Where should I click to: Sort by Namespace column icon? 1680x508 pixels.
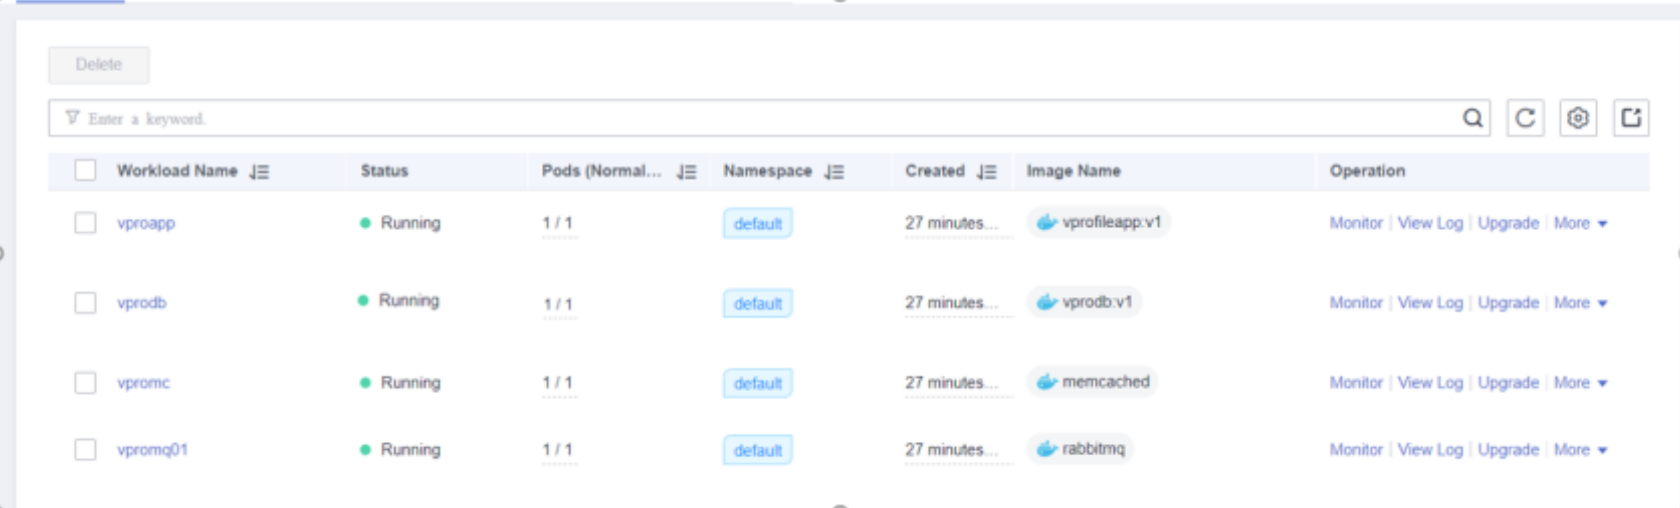[834, 172]
